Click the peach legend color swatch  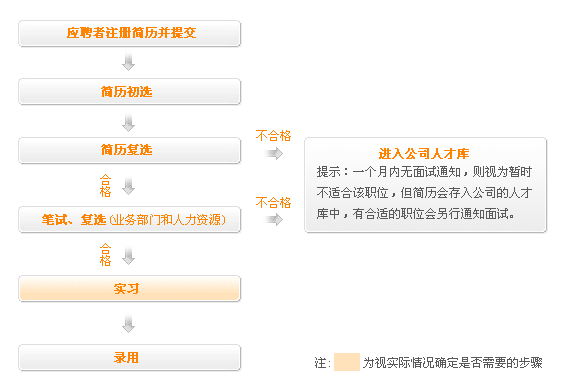(347, 362)
